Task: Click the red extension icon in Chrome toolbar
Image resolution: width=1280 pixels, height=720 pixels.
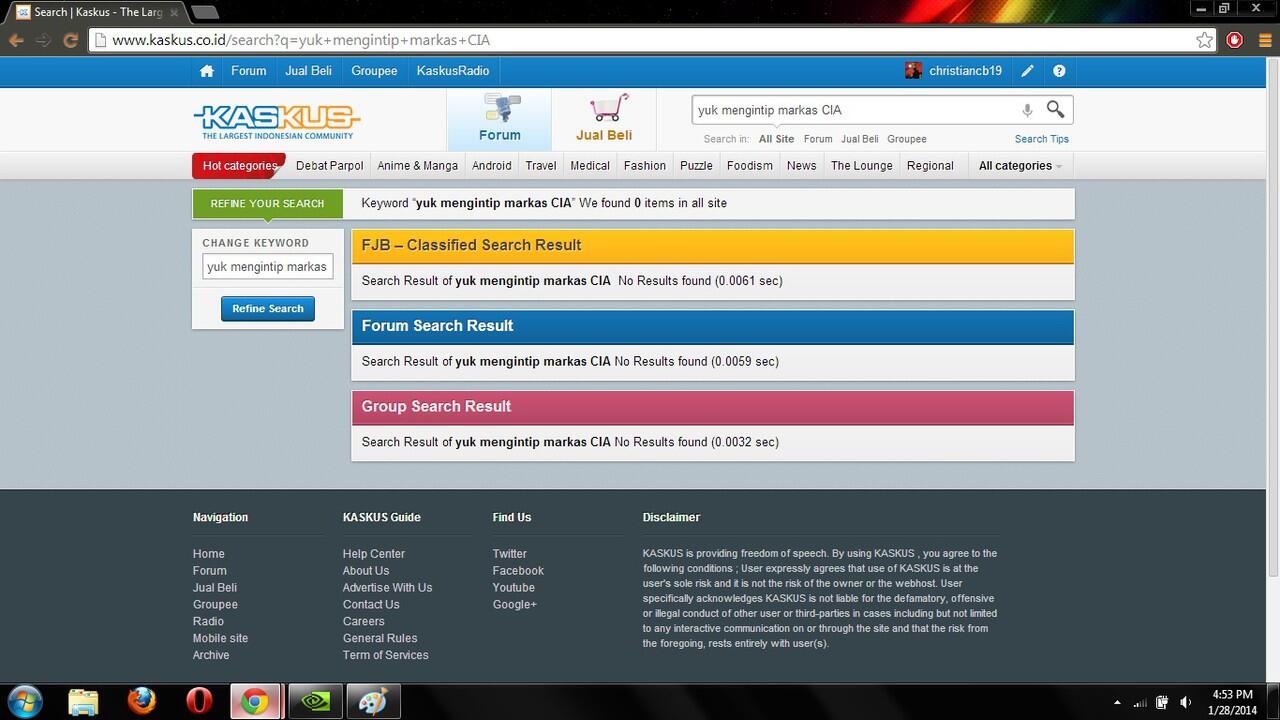Action: pos(1235,40)
